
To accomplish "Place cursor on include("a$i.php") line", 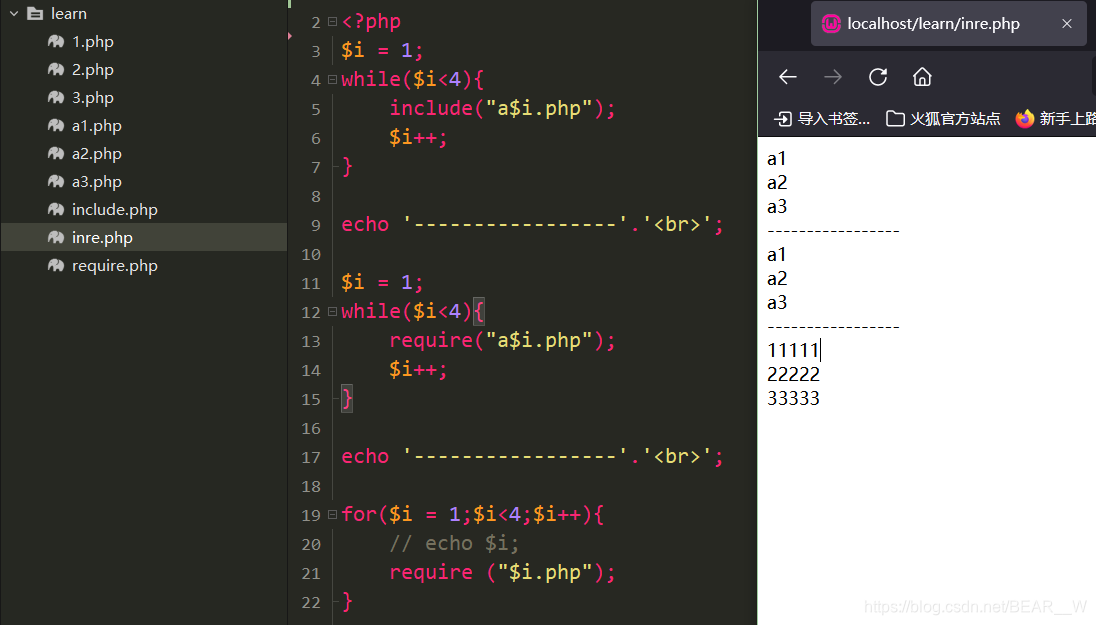I will tap(503, 108).
